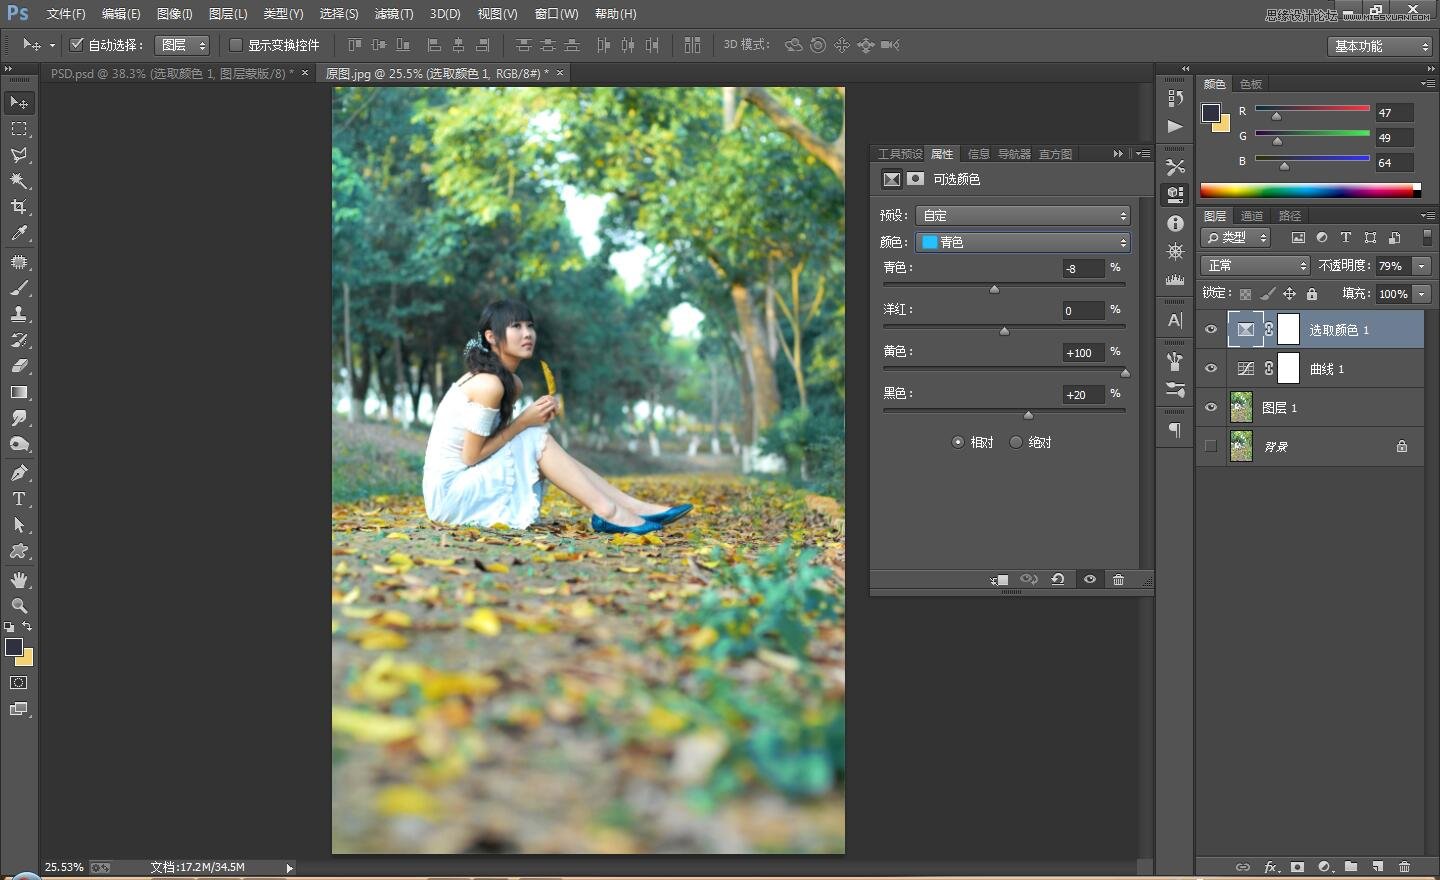Screen dimensions: 1440x880
Task: Select the Magic Wand tool
Action: pyautogui.click(x=19, y=181)
